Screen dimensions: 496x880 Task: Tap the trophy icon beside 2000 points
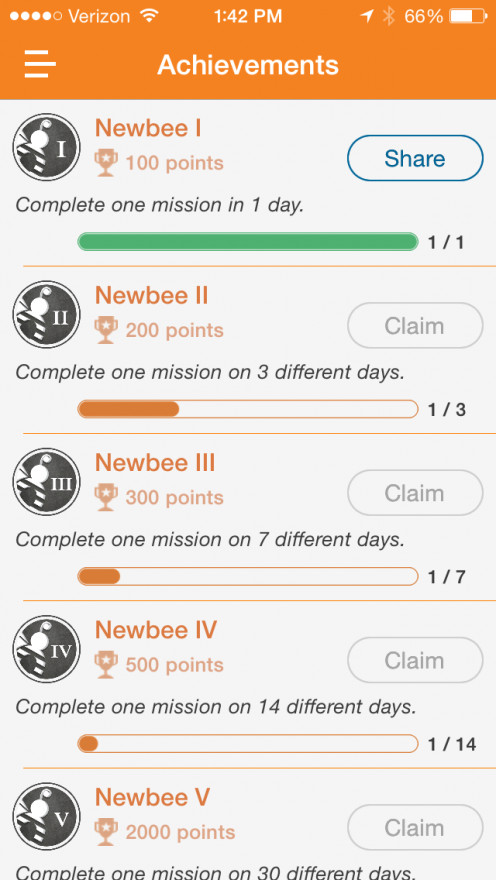coord(106,832)
